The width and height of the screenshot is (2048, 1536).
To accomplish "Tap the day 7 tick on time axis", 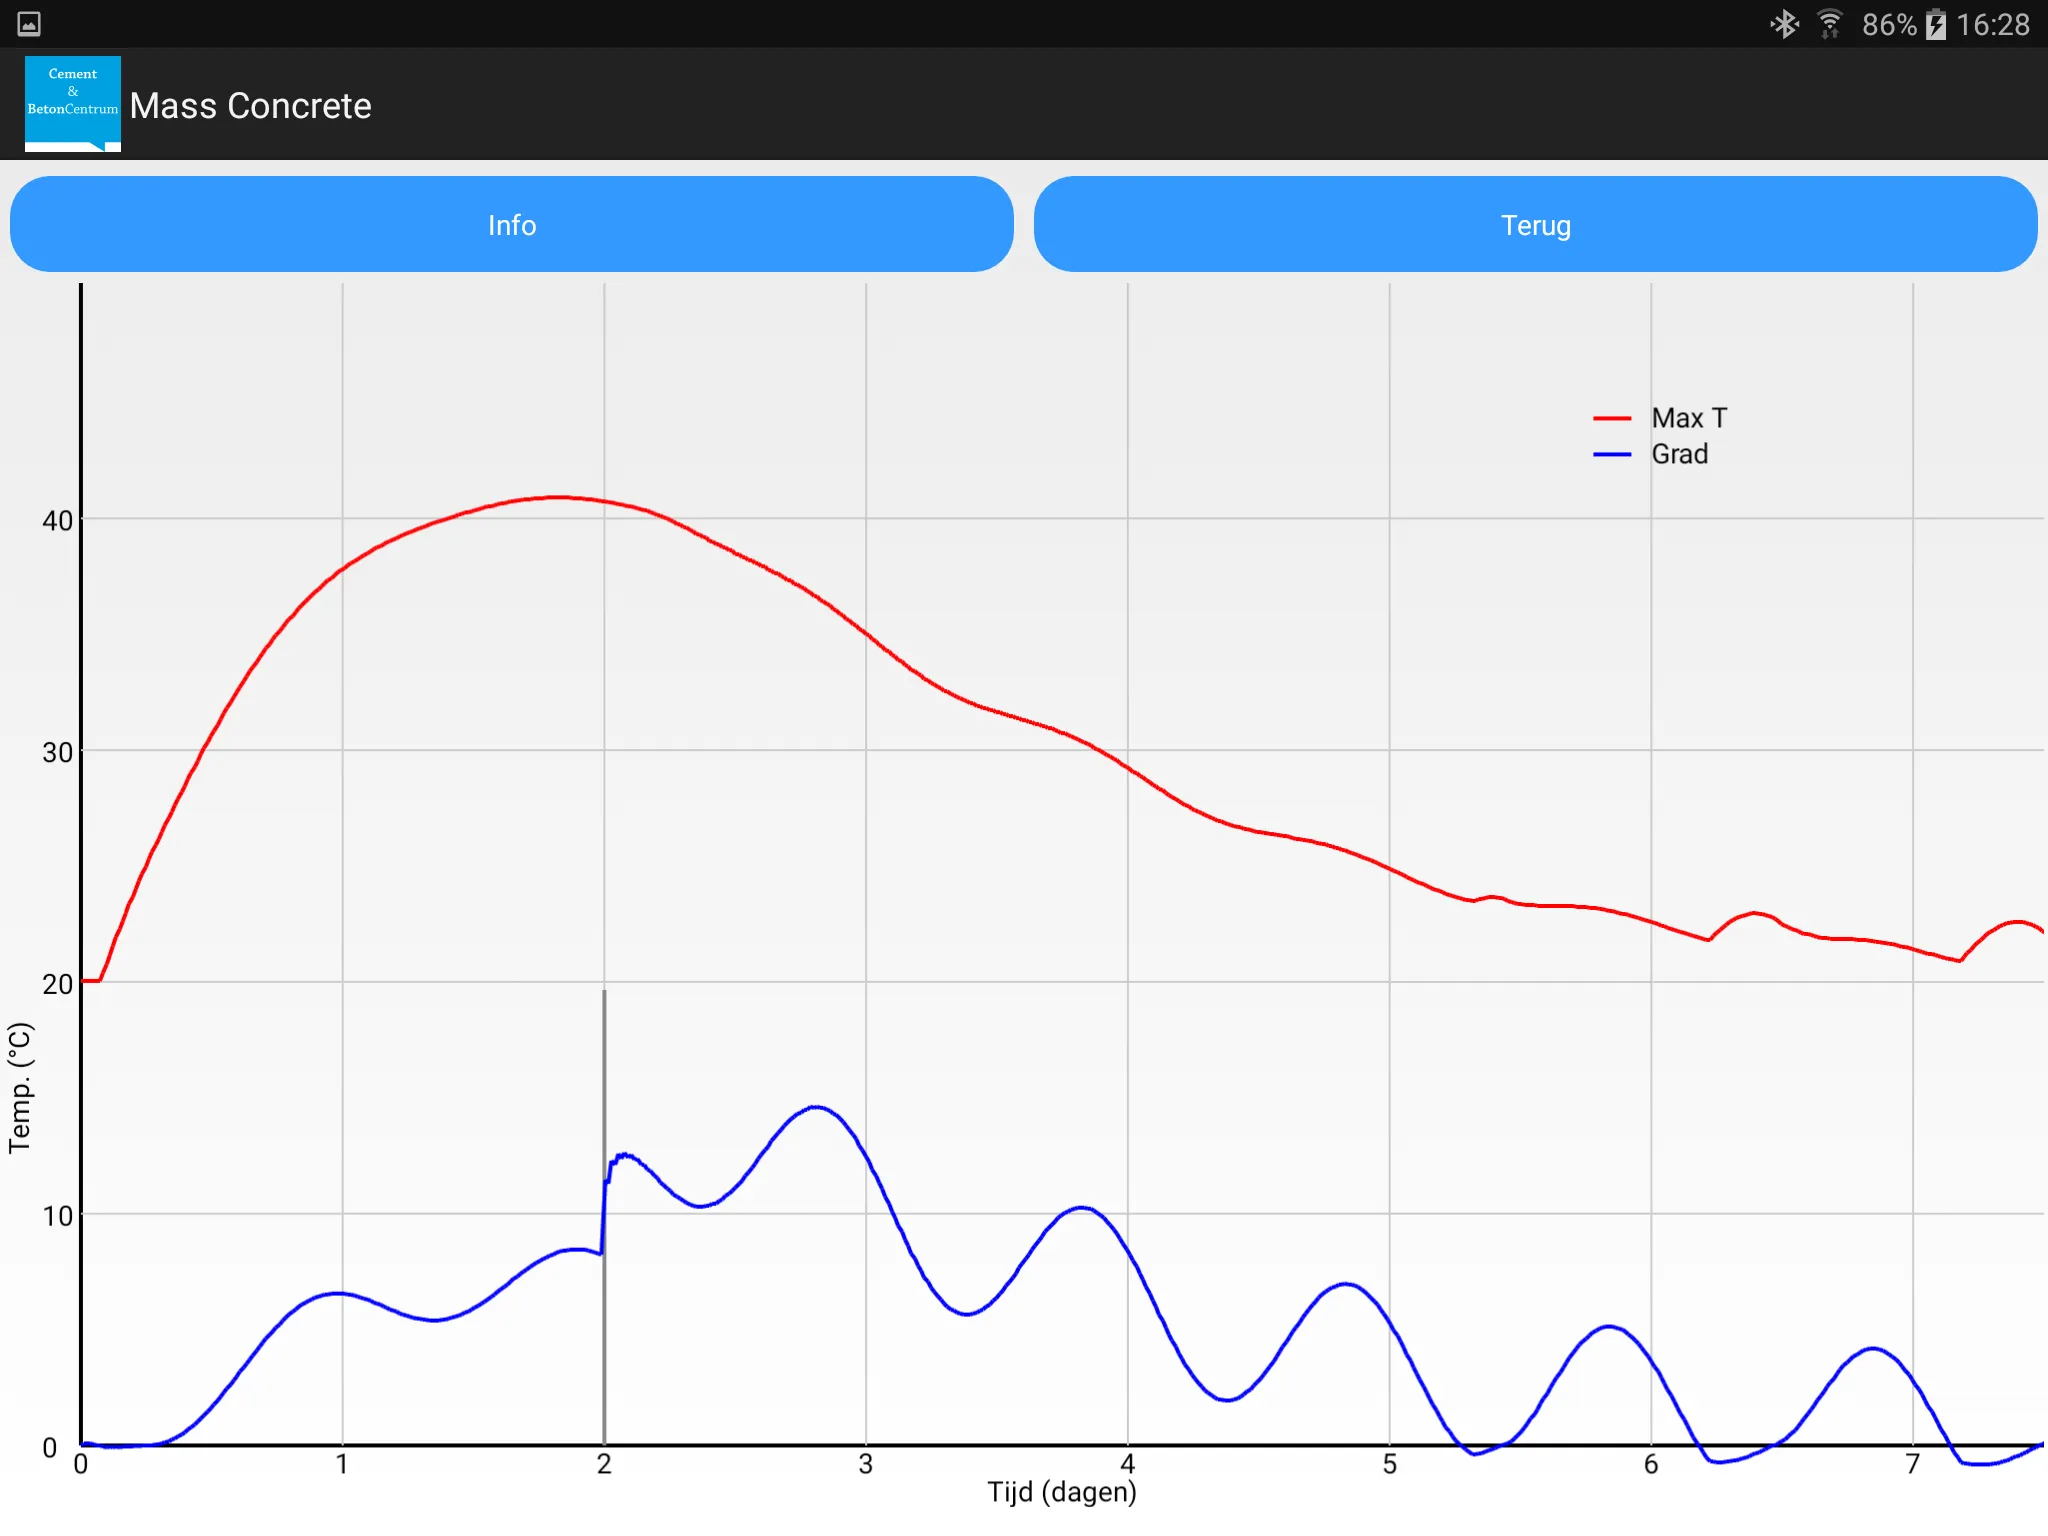I will 1913,1464.
